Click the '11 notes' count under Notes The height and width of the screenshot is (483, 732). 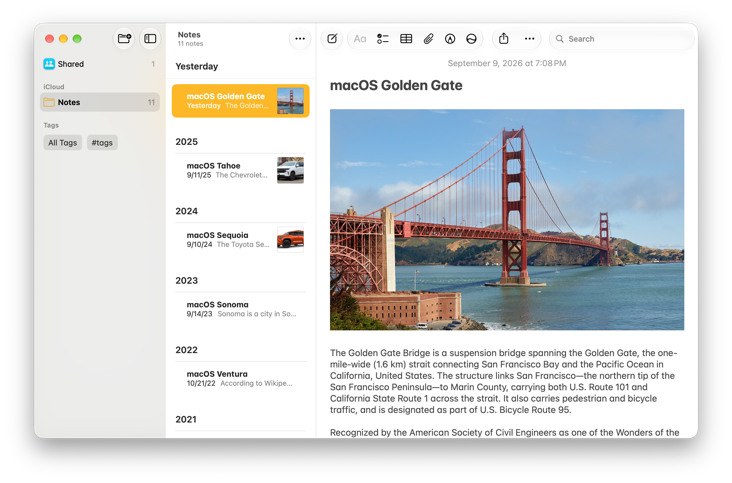[190, 44]
